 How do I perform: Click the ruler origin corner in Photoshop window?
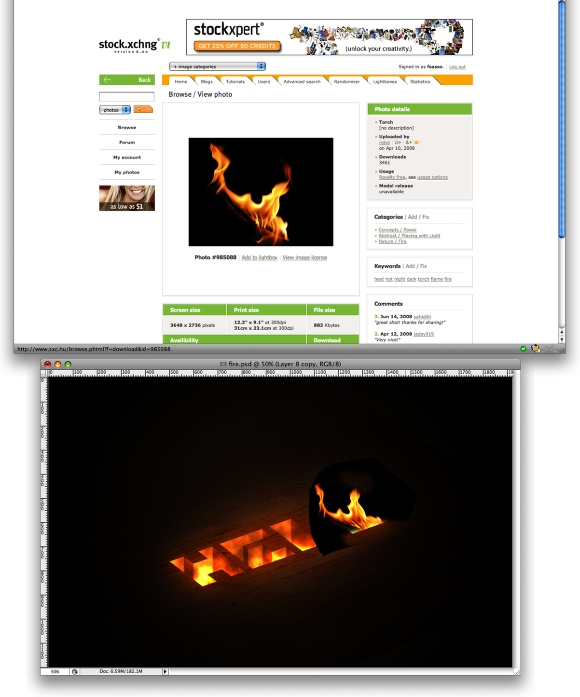click(44, 373)
